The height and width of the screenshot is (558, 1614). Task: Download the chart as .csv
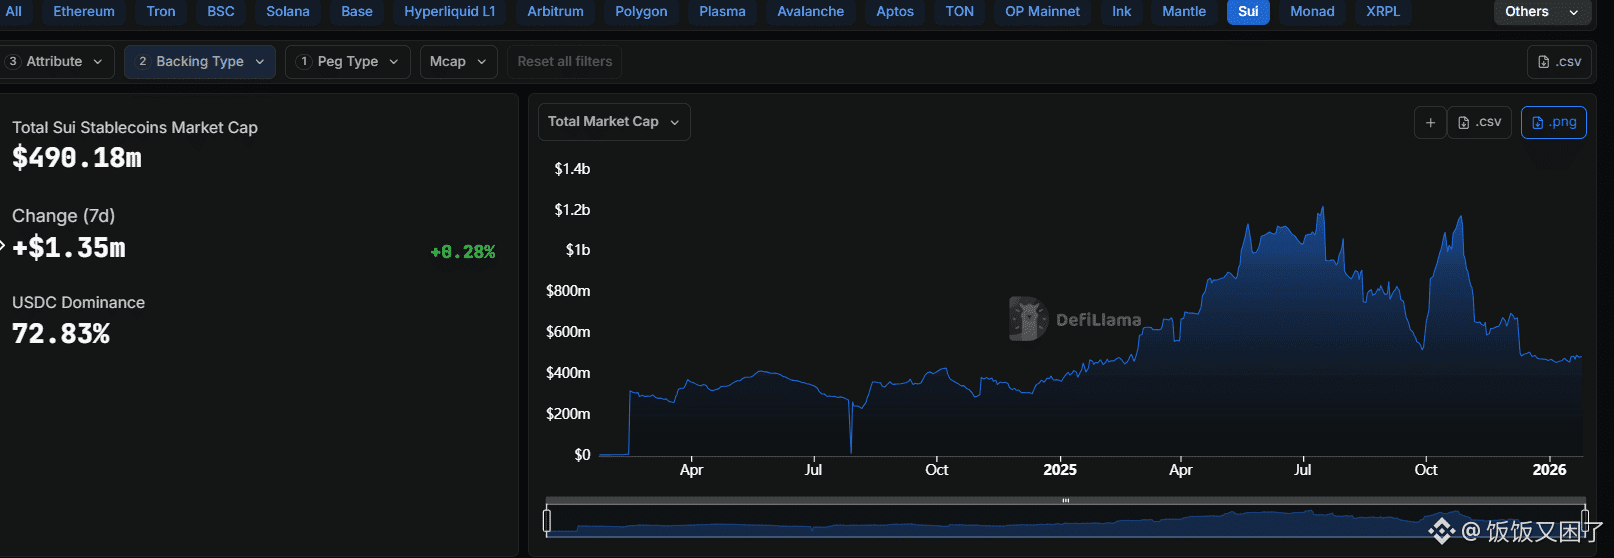[x=1480, y=122]
